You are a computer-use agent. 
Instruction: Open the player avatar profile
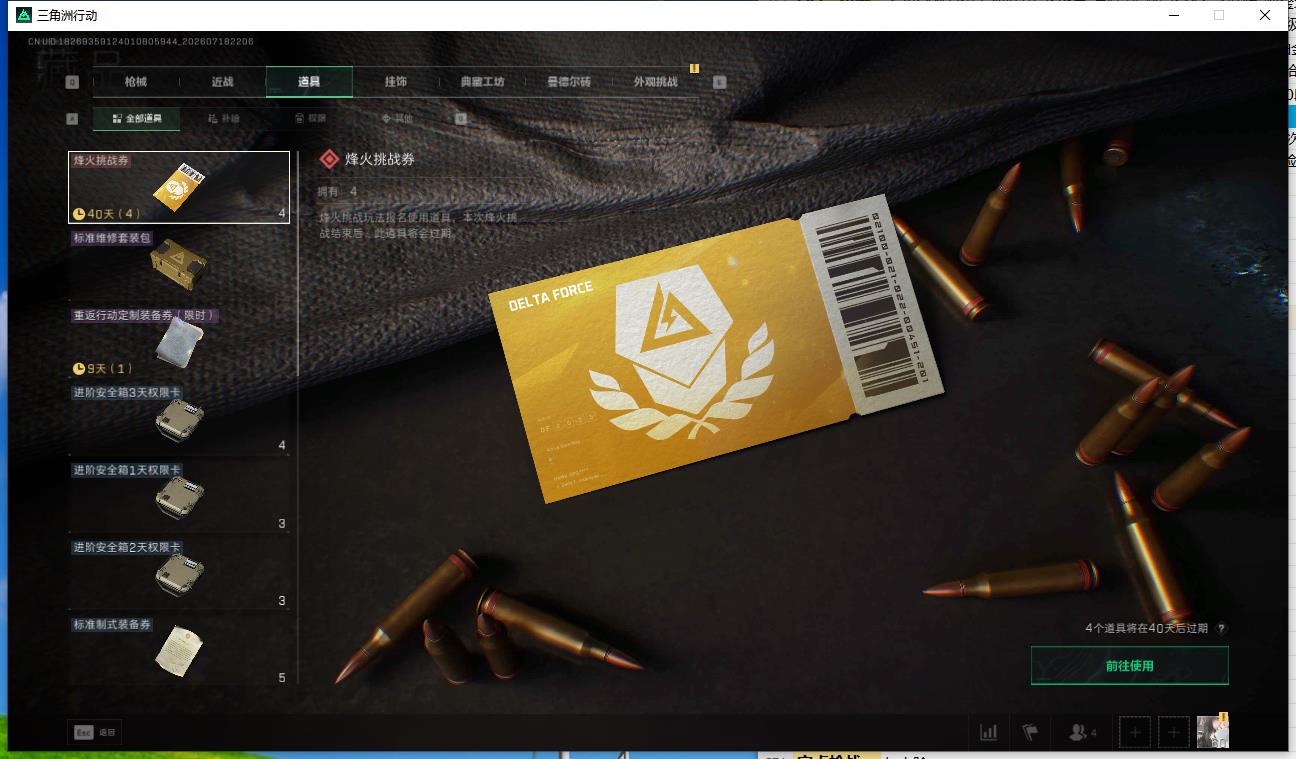coord(1213,733)
